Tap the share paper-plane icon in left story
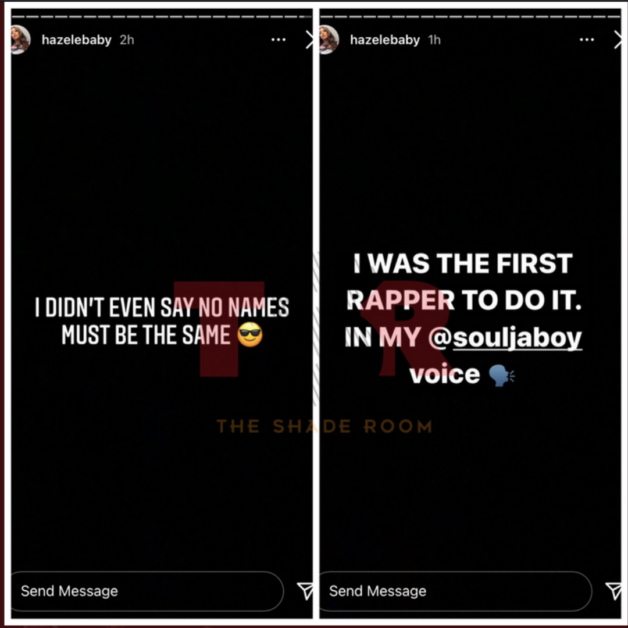Viewport: 628px width, 628px height. (305, 591)
